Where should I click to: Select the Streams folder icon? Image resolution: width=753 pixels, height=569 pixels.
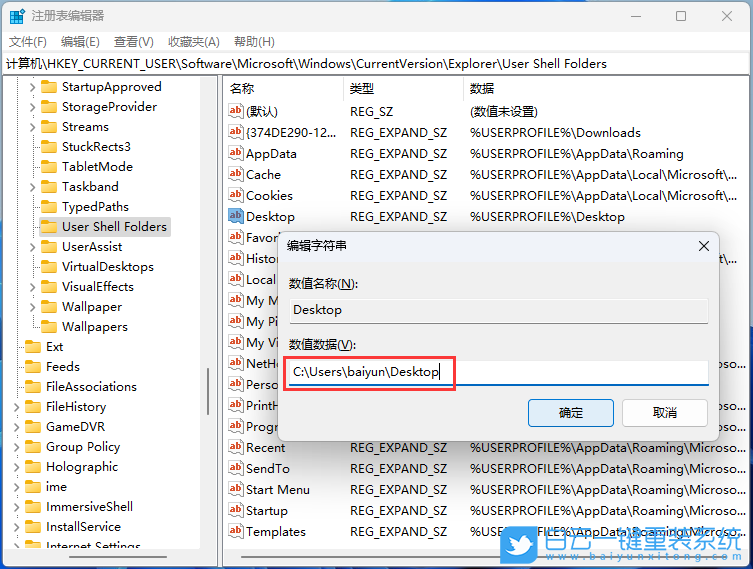(49, 127)
